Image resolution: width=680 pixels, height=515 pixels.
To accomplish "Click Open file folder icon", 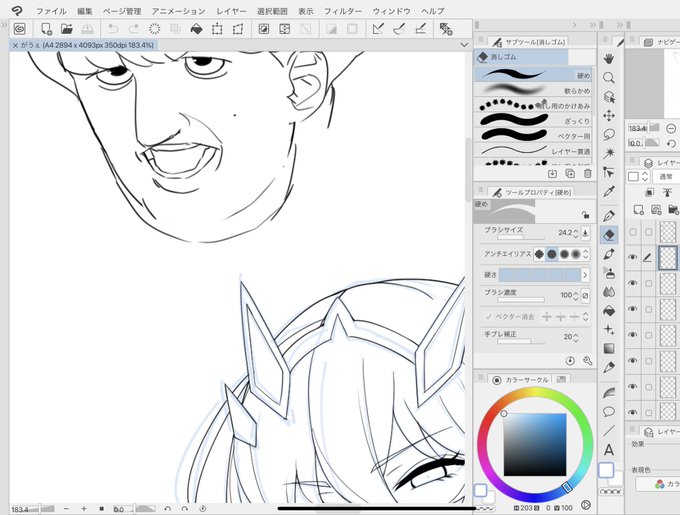I will click(x=66, y=29).
